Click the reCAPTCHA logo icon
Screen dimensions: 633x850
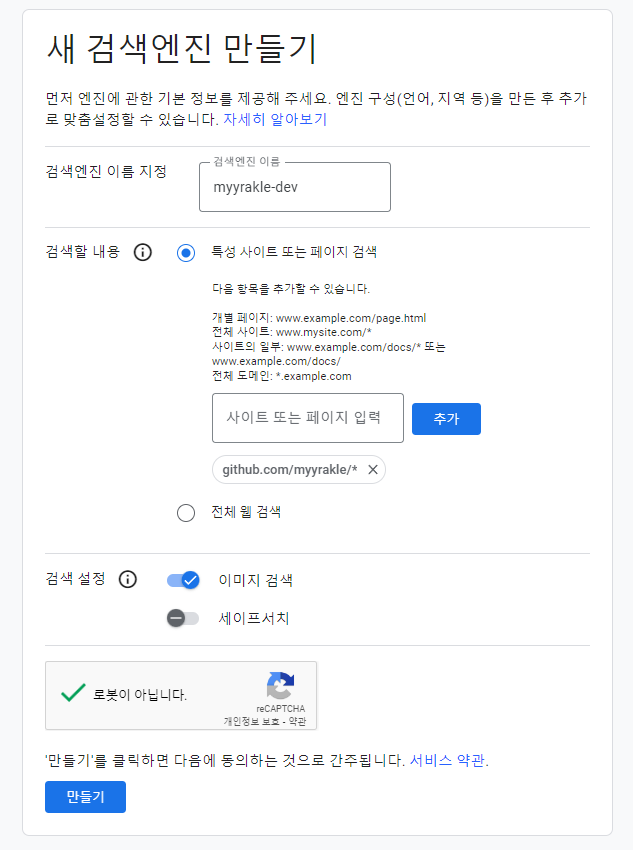point(280,686)
